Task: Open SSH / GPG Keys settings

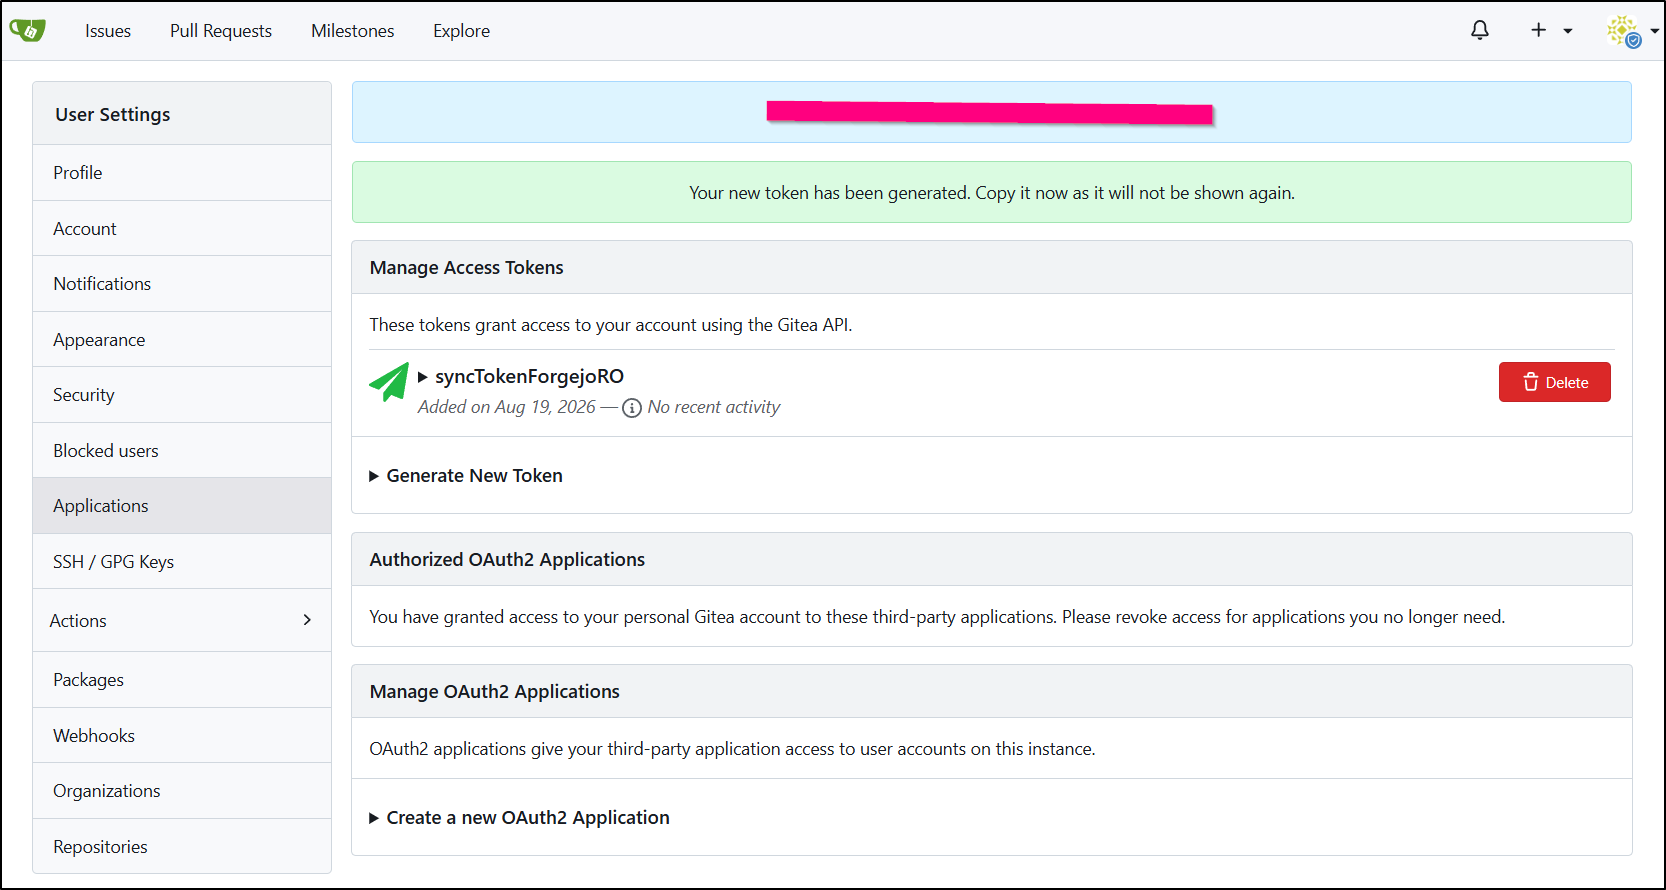Action: point(182,562)
